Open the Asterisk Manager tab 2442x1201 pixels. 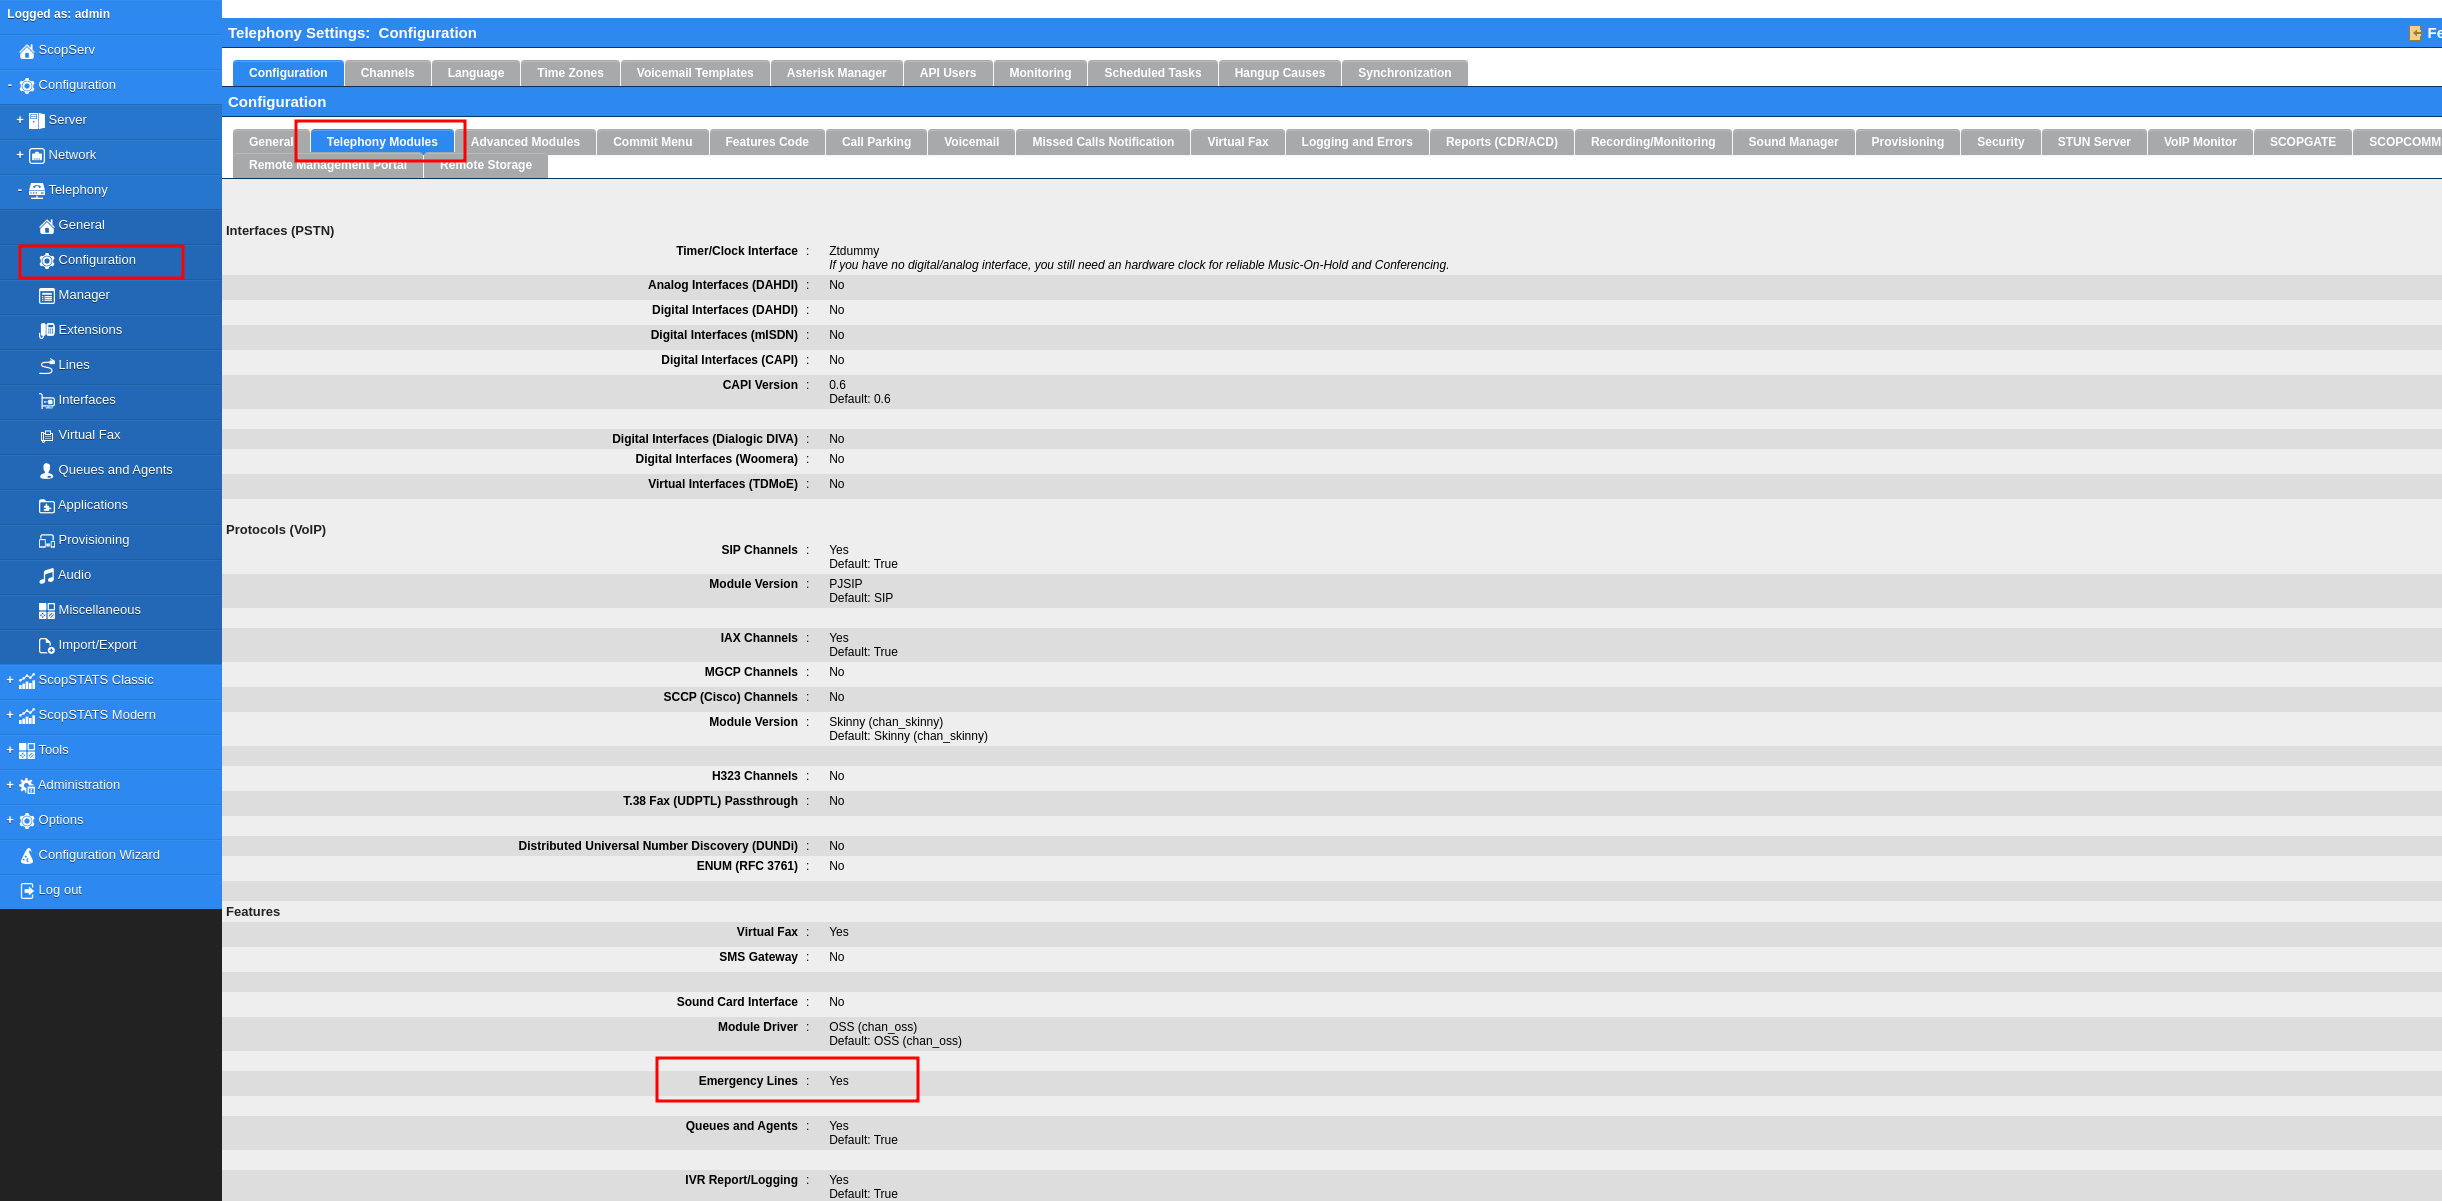[x=836, y=73]
